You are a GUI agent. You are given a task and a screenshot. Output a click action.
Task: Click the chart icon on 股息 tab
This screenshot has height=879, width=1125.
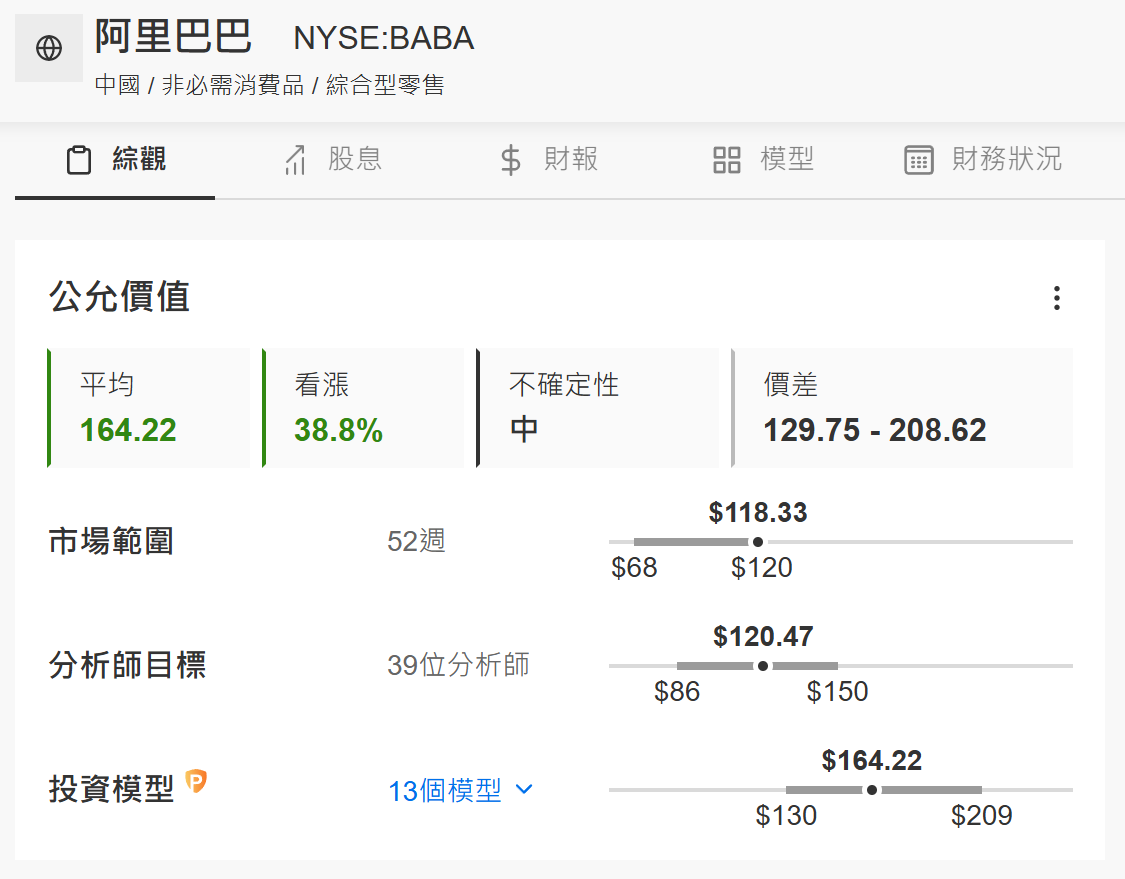[295, 159]
